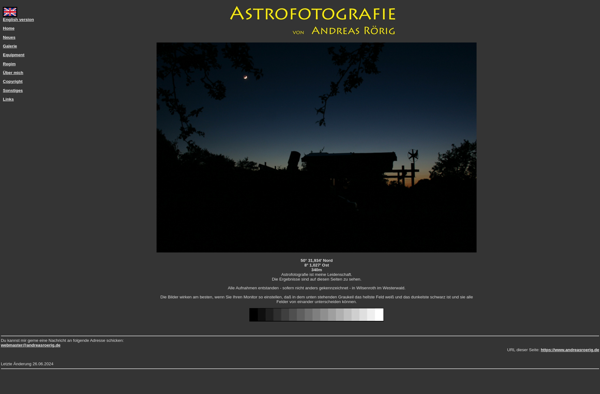
Task: Open the English version link
Action: pos(18,20)
